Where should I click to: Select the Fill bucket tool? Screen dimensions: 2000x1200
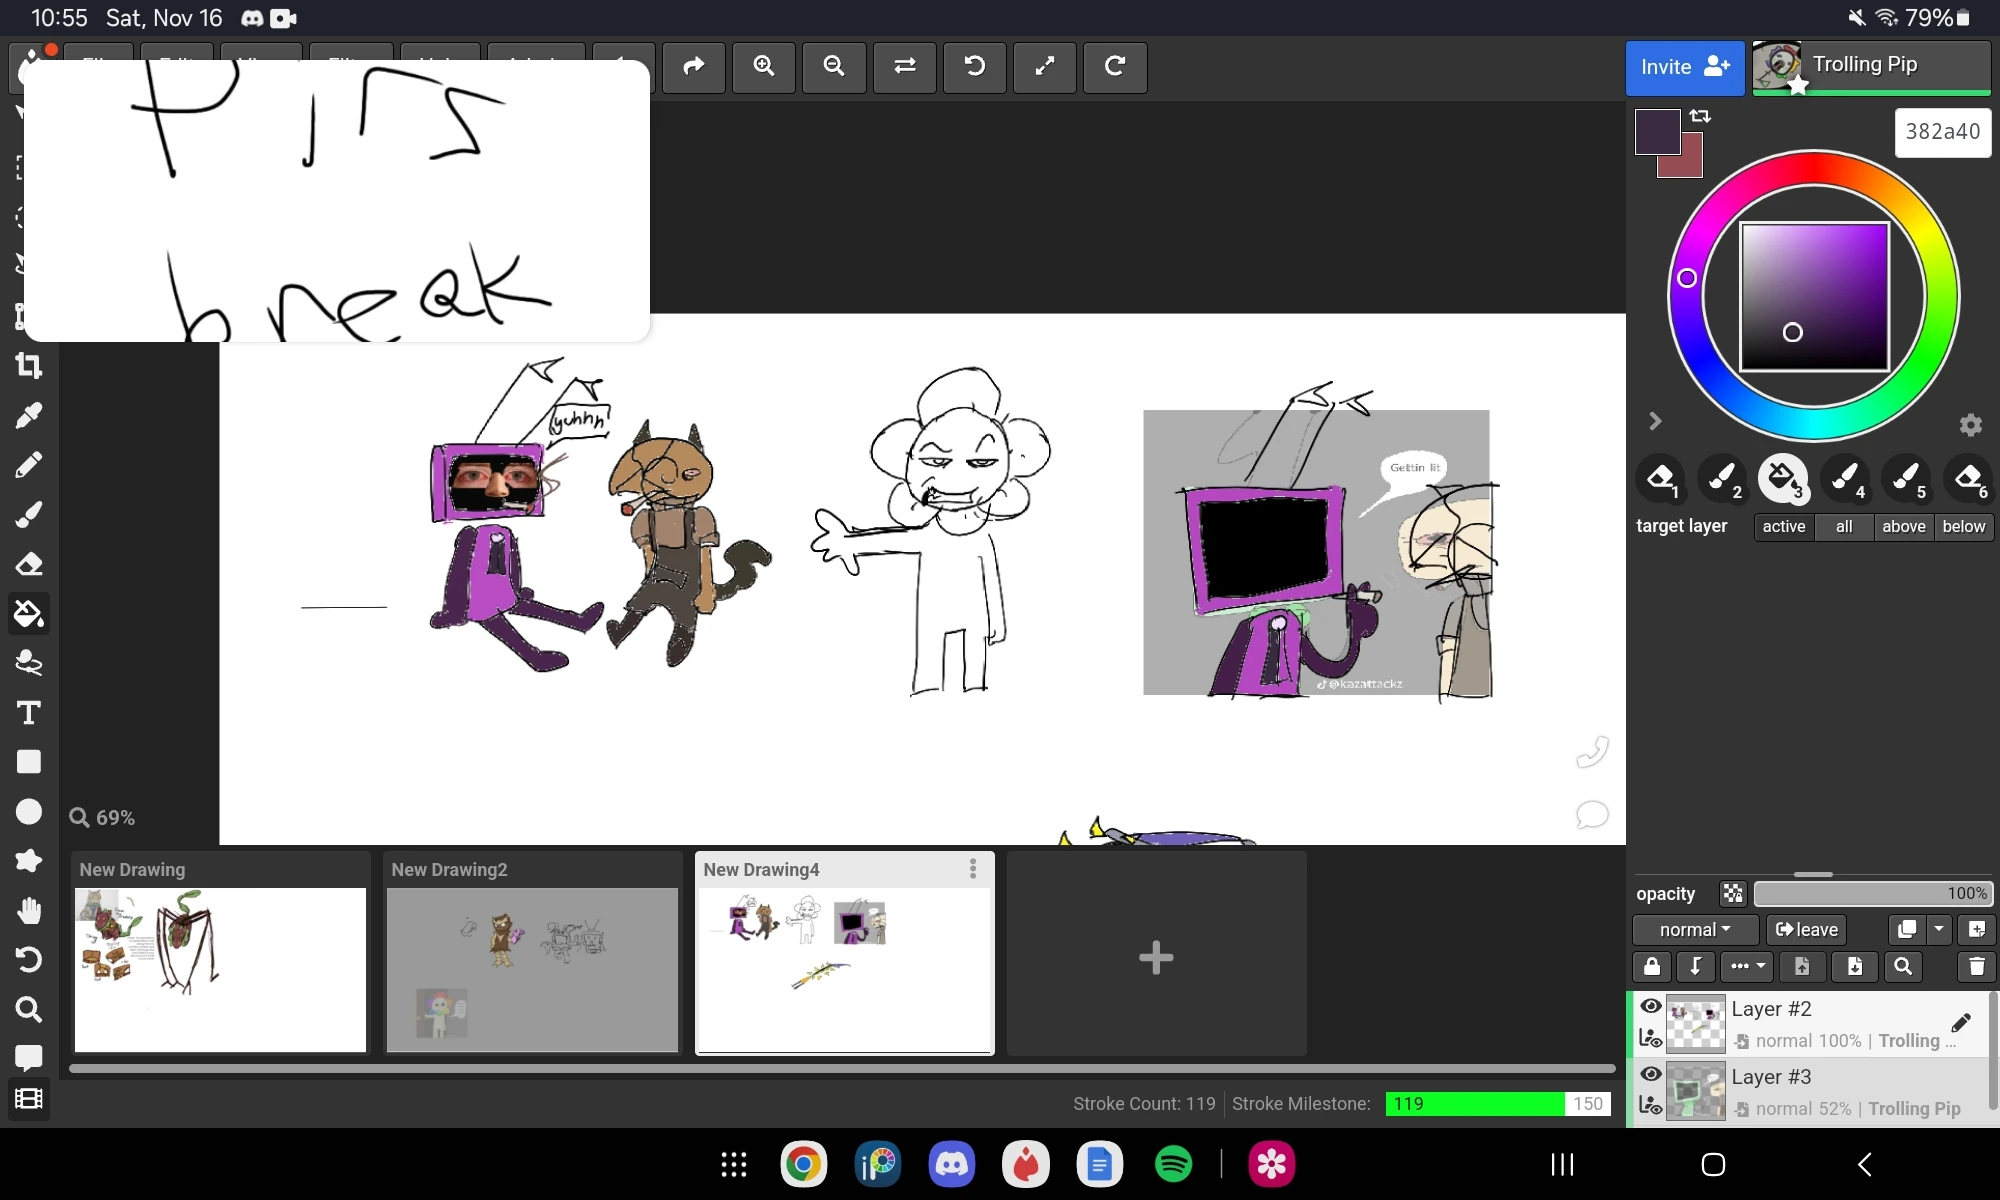coord(29,614)
